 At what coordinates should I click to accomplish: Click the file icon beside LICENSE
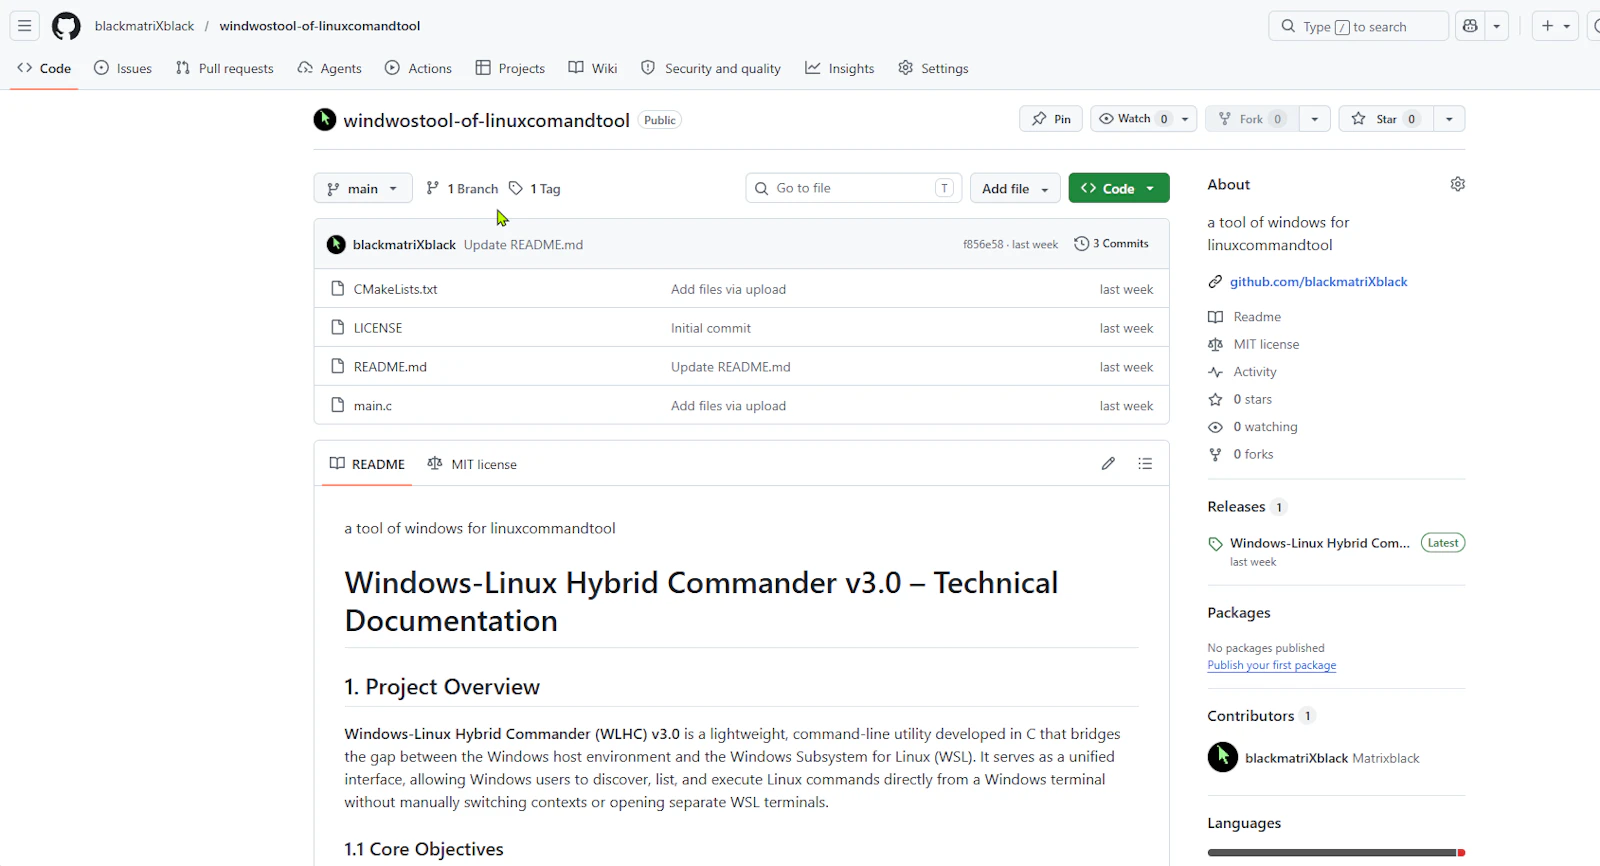[x=338, y=328]
